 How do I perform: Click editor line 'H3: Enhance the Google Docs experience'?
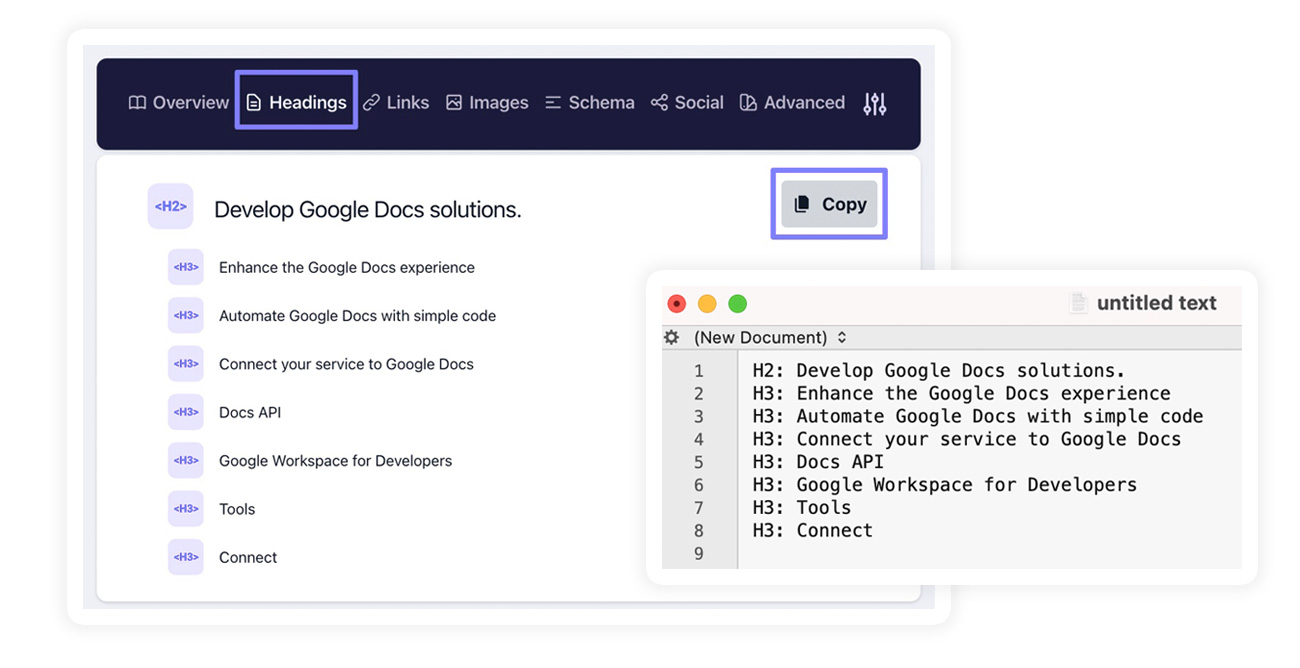coord(961,393)
